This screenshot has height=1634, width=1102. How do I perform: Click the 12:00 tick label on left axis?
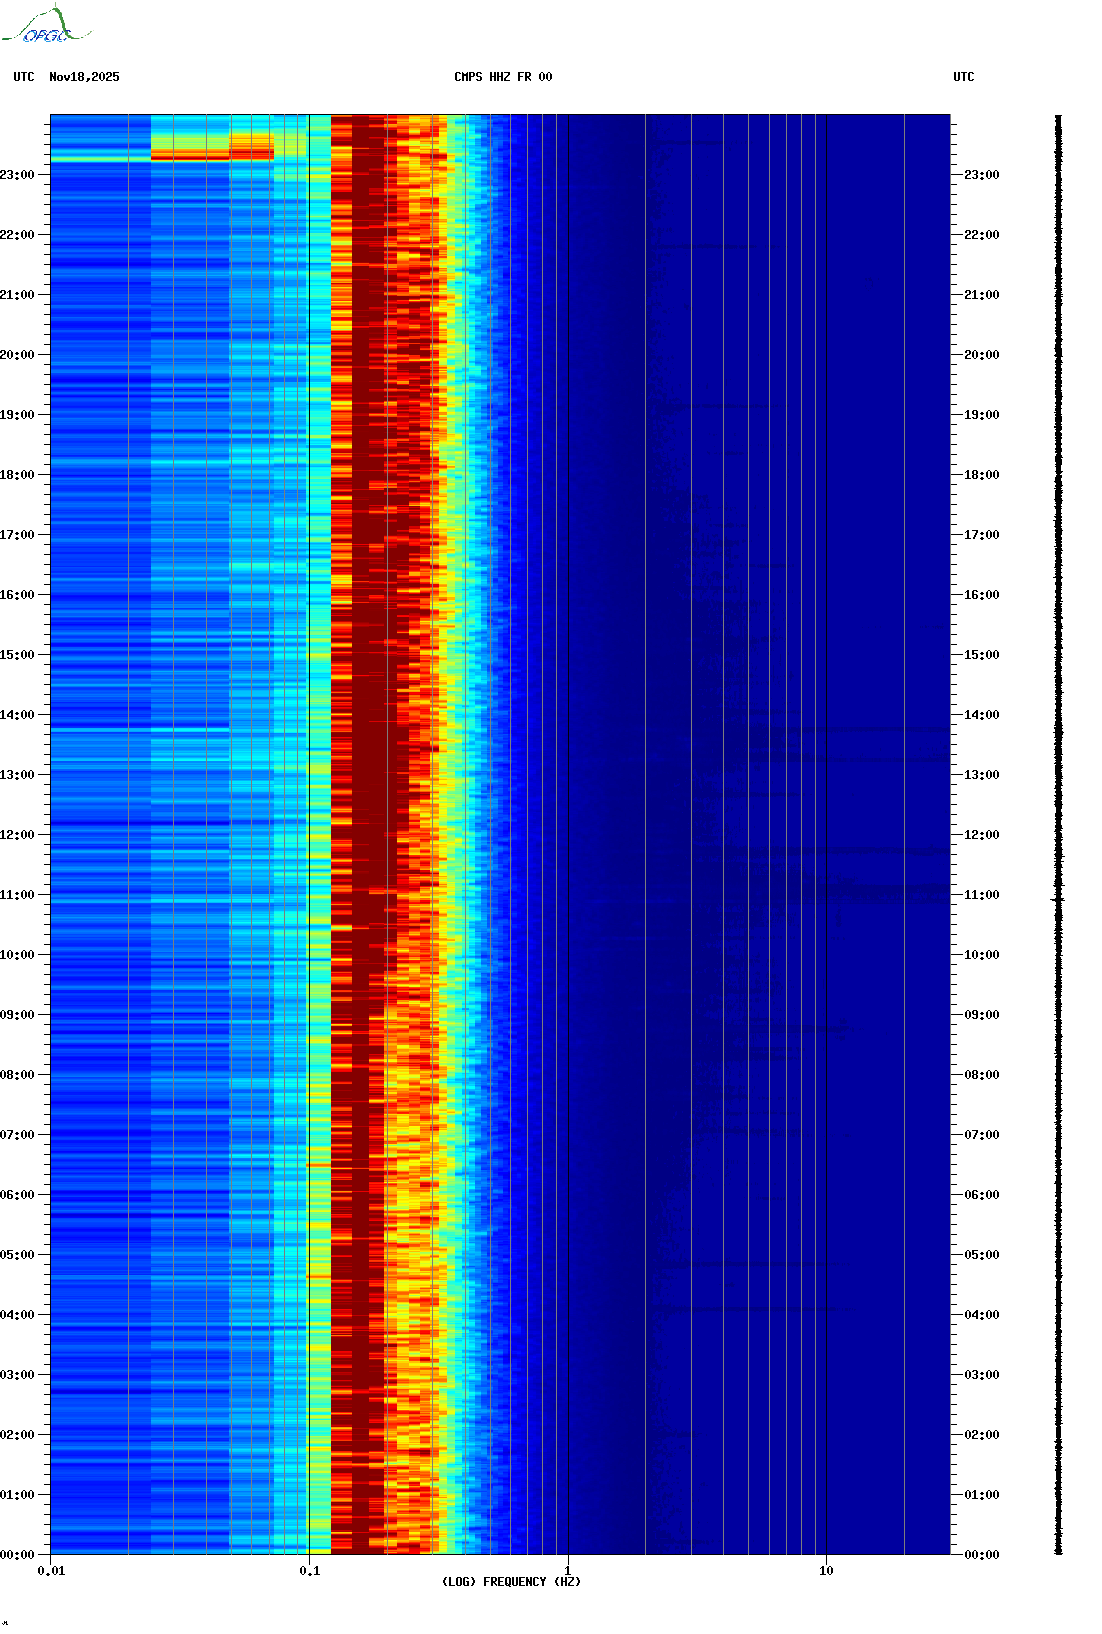point(17,835)
